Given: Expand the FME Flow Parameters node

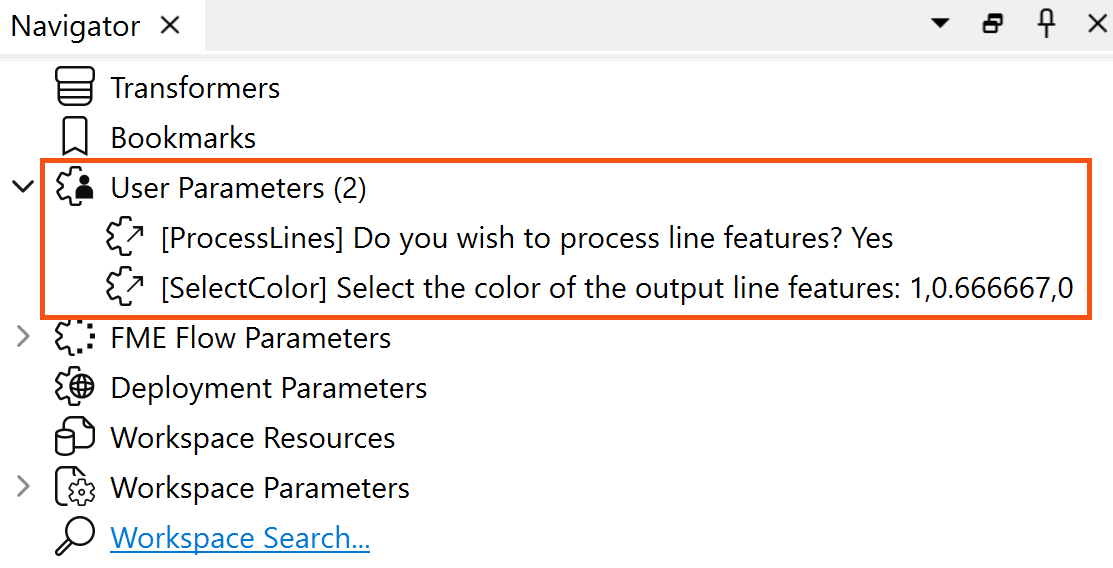Looking at the screenshot, I should 23,338.
